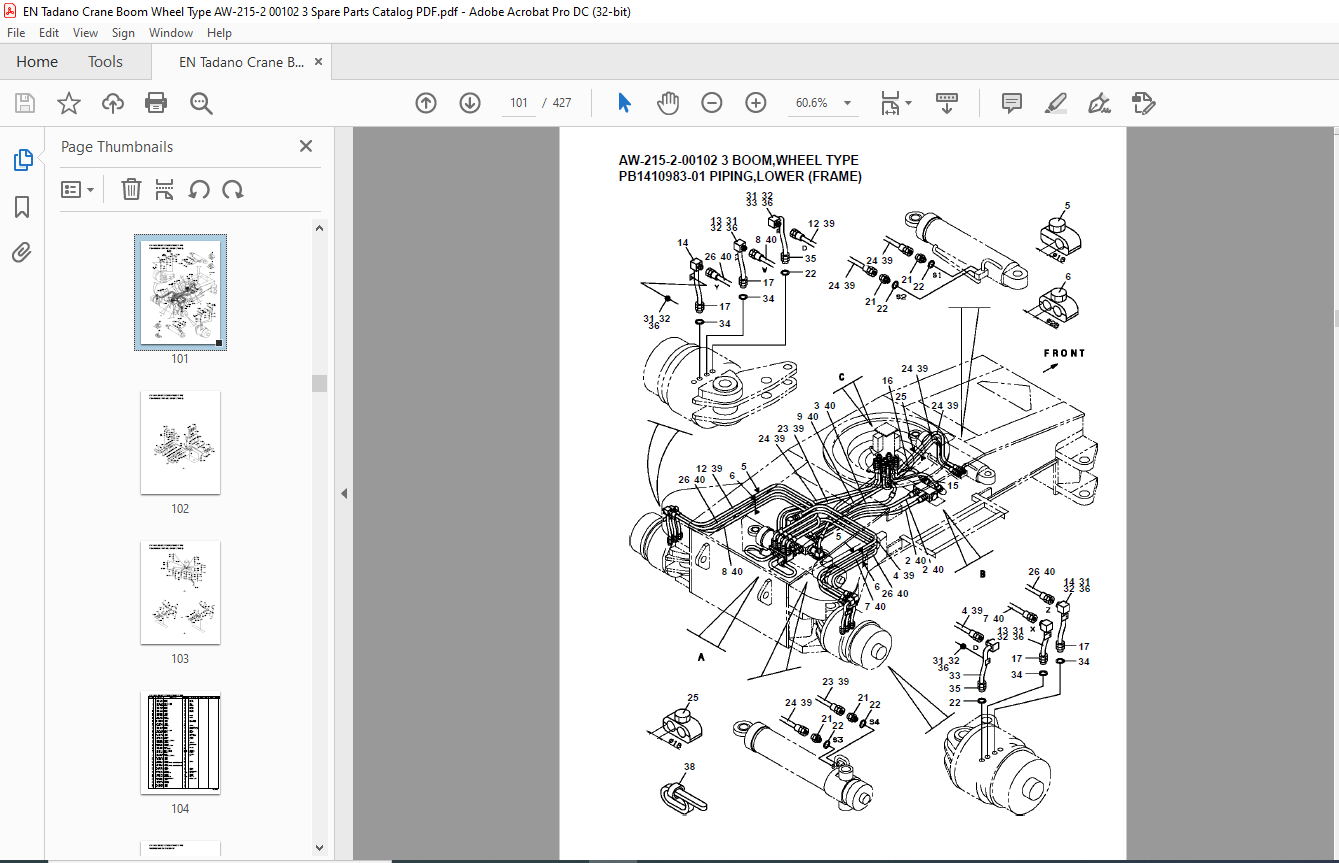Open Find text with the magnifier icon

point(201,103)
